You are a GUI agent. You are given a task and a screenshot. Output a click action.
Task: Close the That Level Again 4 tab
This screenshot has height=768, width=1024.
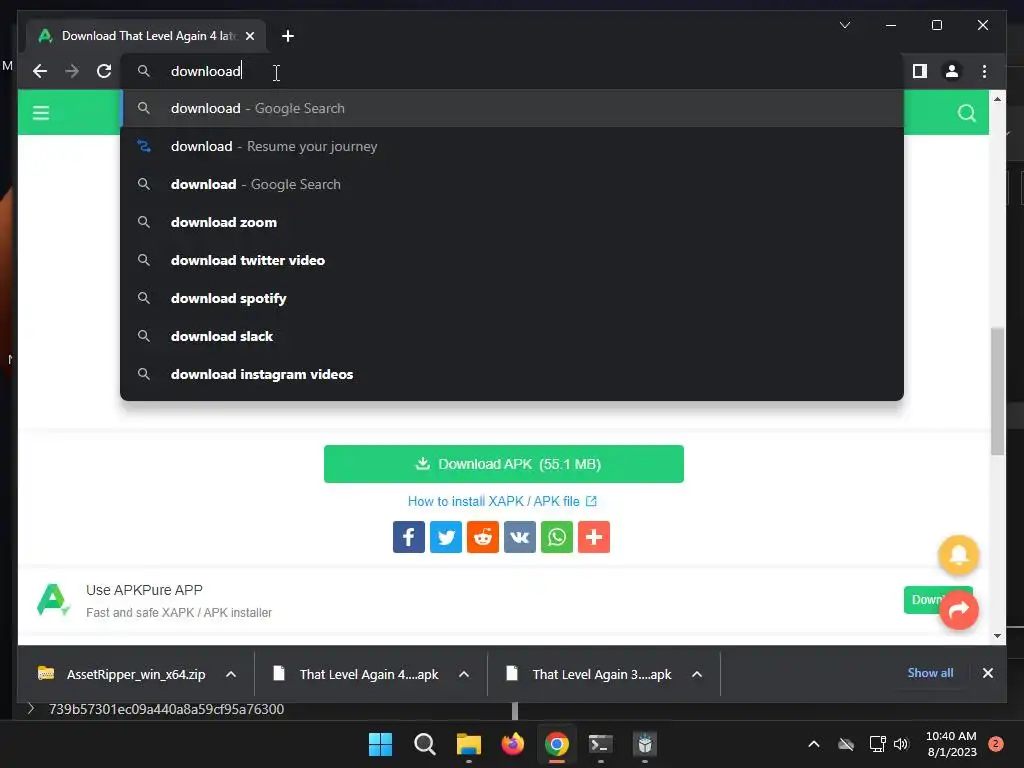(x=250, y=36)
